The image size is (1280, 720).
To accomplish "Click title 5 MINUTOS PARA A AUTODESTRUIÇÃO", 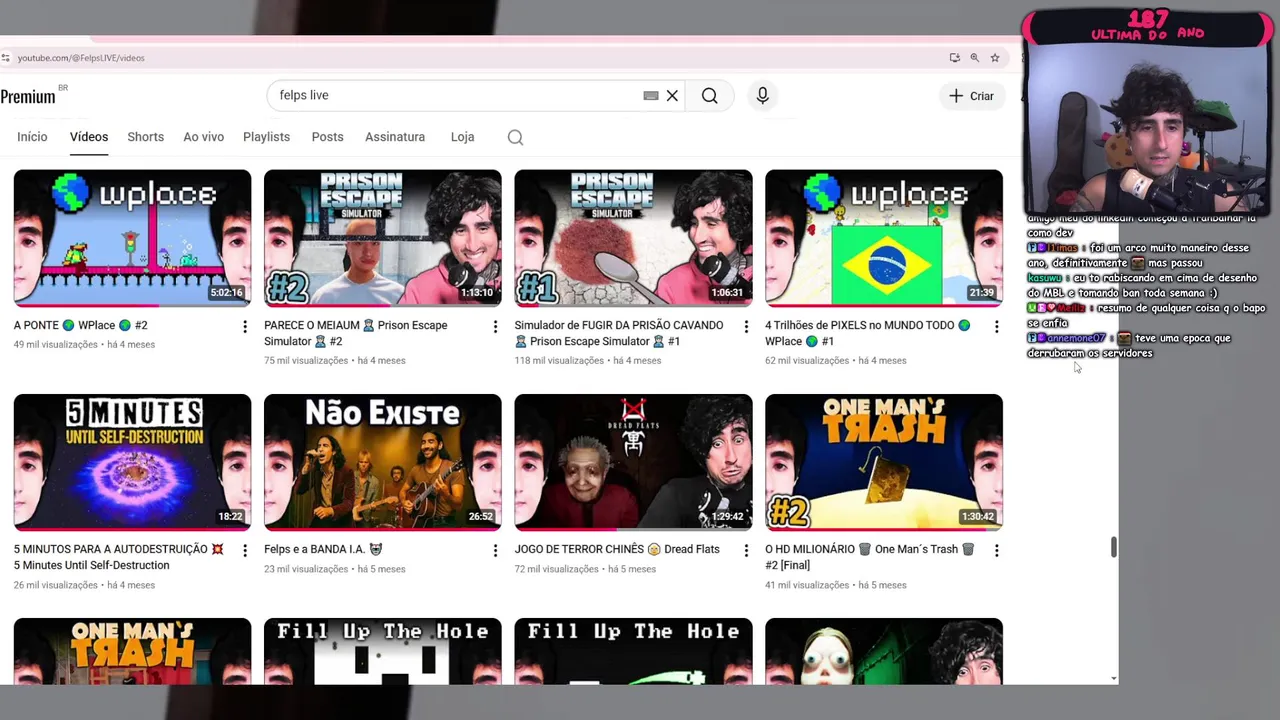I will point(118,557).
